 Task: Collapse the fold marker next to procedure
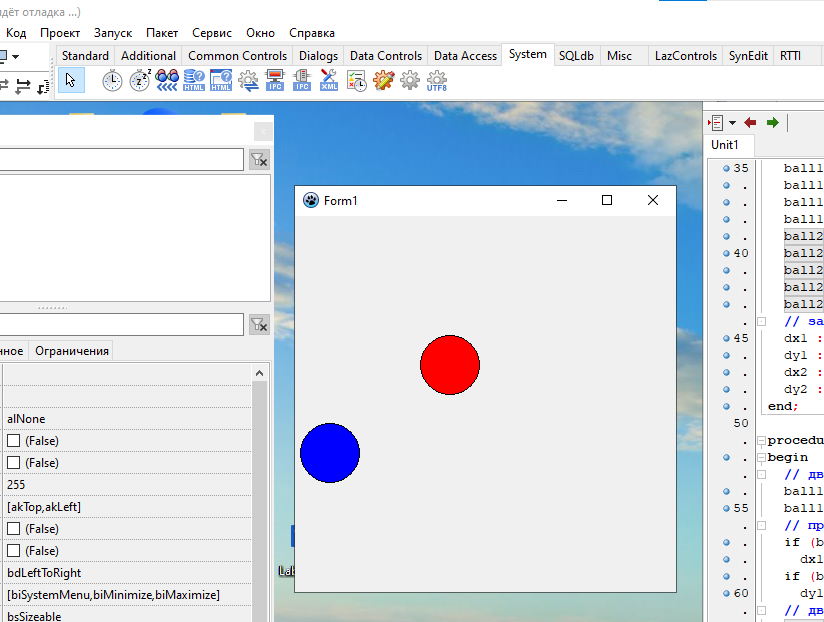tap(761, 440)
